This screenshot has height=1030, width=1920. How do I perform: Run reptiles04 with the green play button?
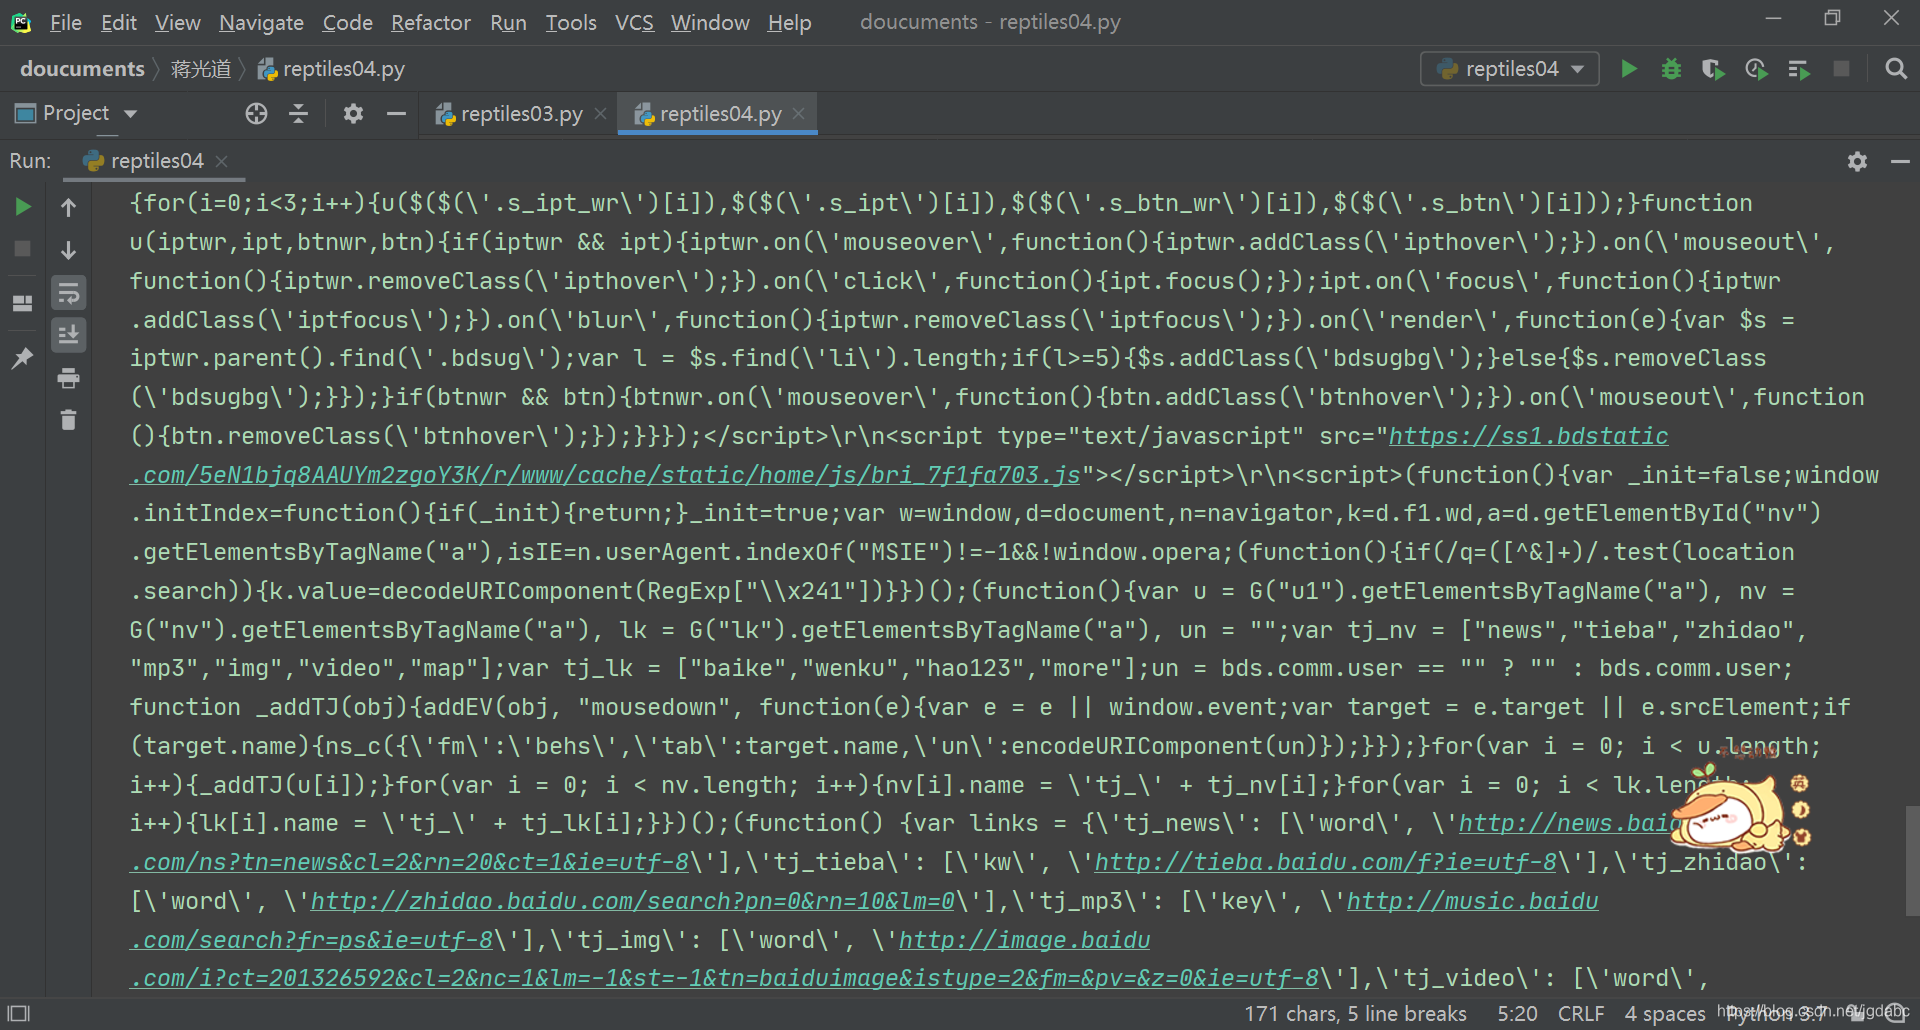1629,69
